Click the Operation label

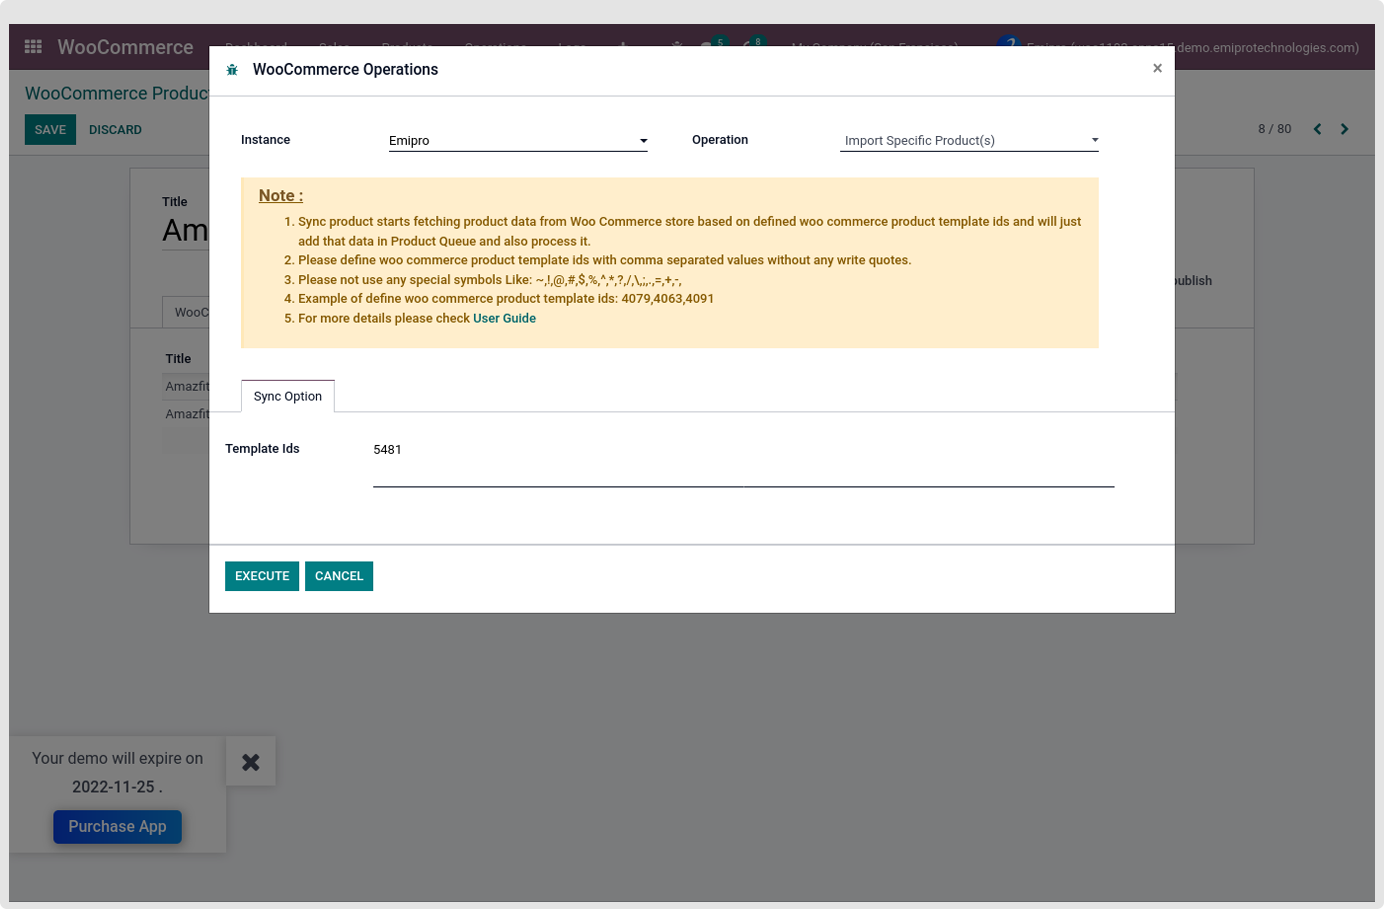pos(720,140)
